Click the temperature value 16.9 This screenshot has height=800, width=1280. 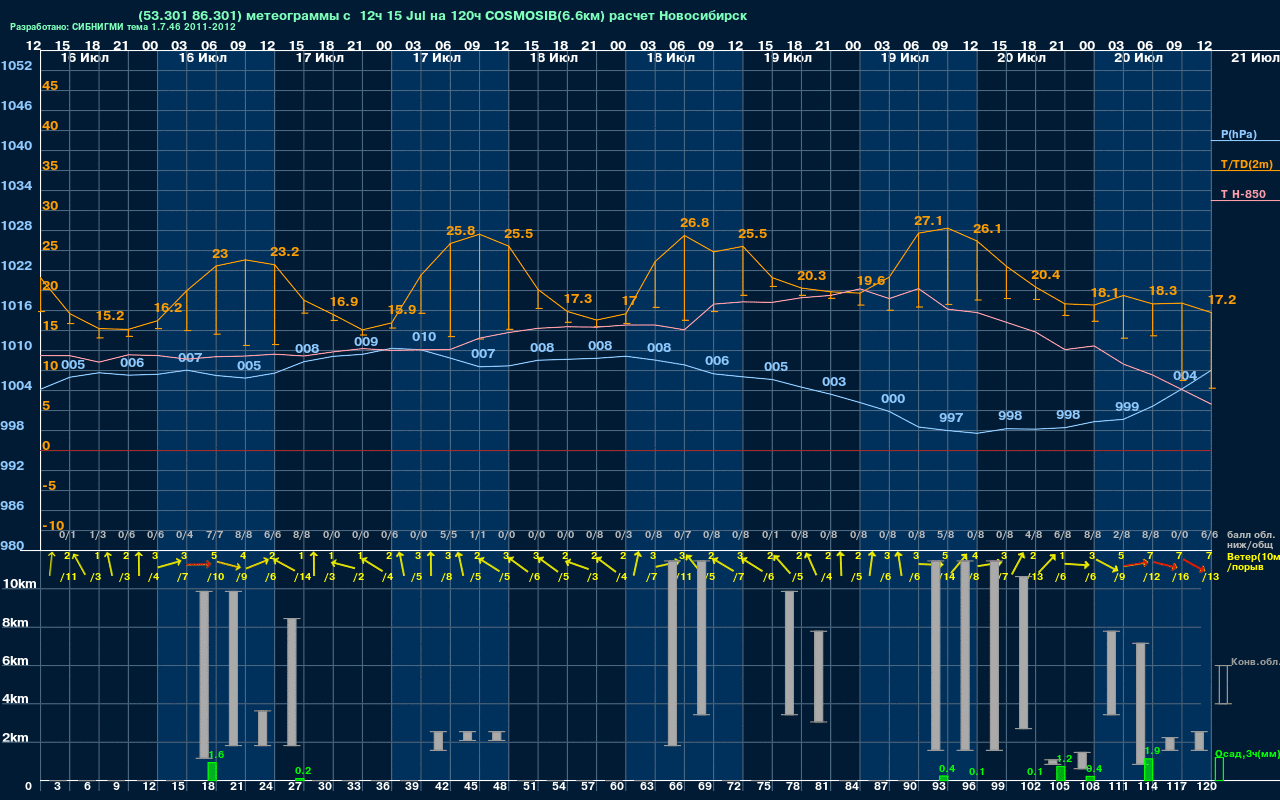tap(344, 302)
